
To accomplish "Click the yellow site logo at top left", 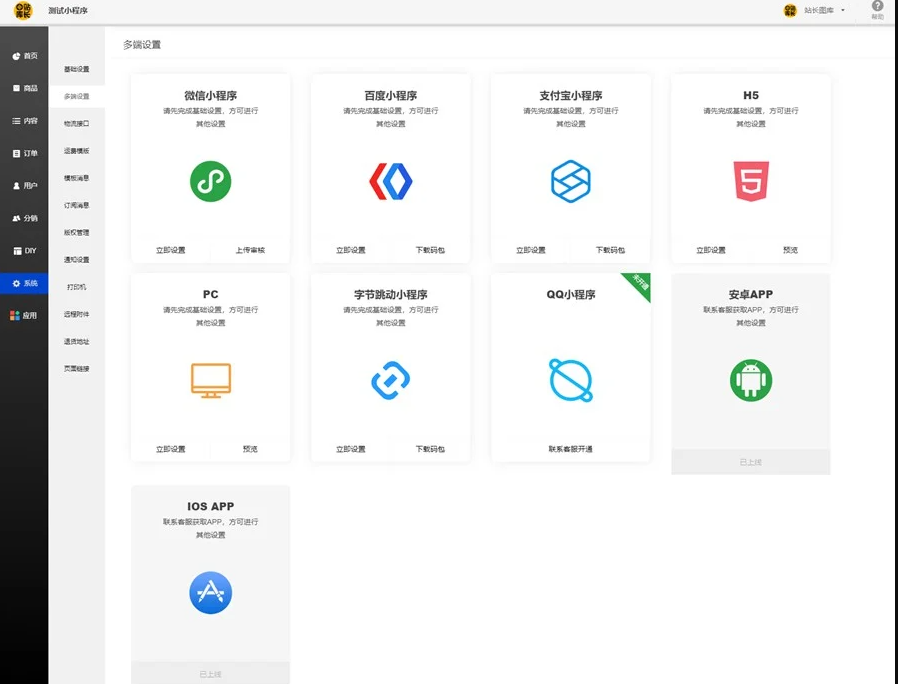I will pos(23,10).
